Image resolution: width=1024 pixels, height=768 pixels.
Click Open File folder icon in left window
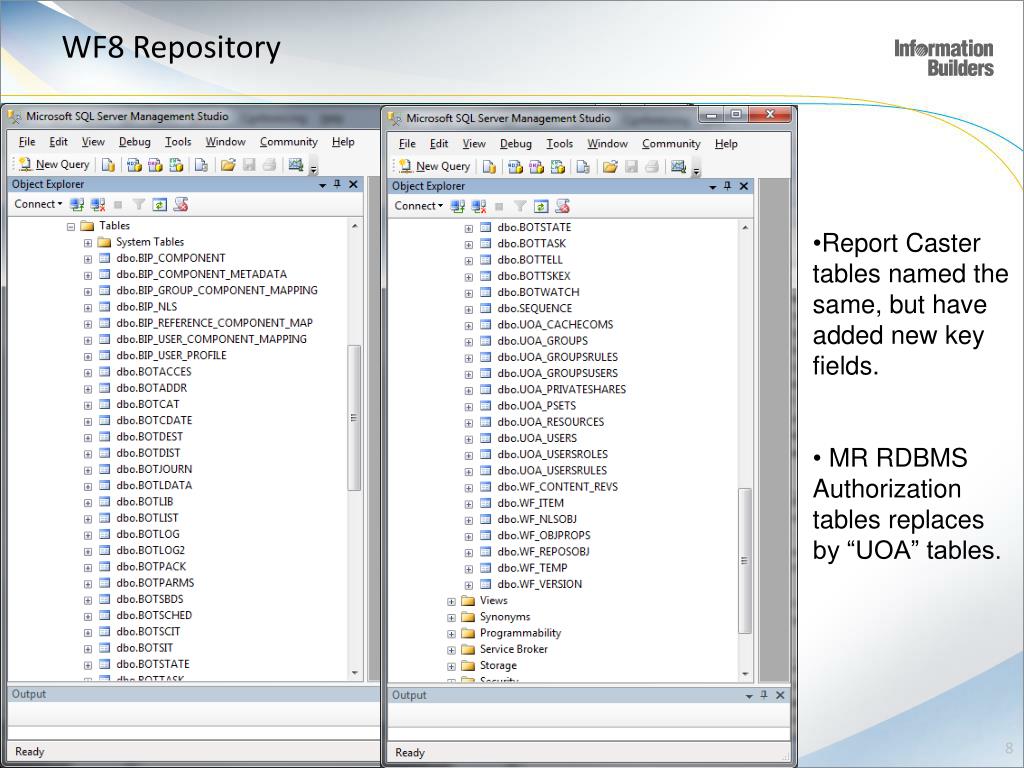click(228, 165)
